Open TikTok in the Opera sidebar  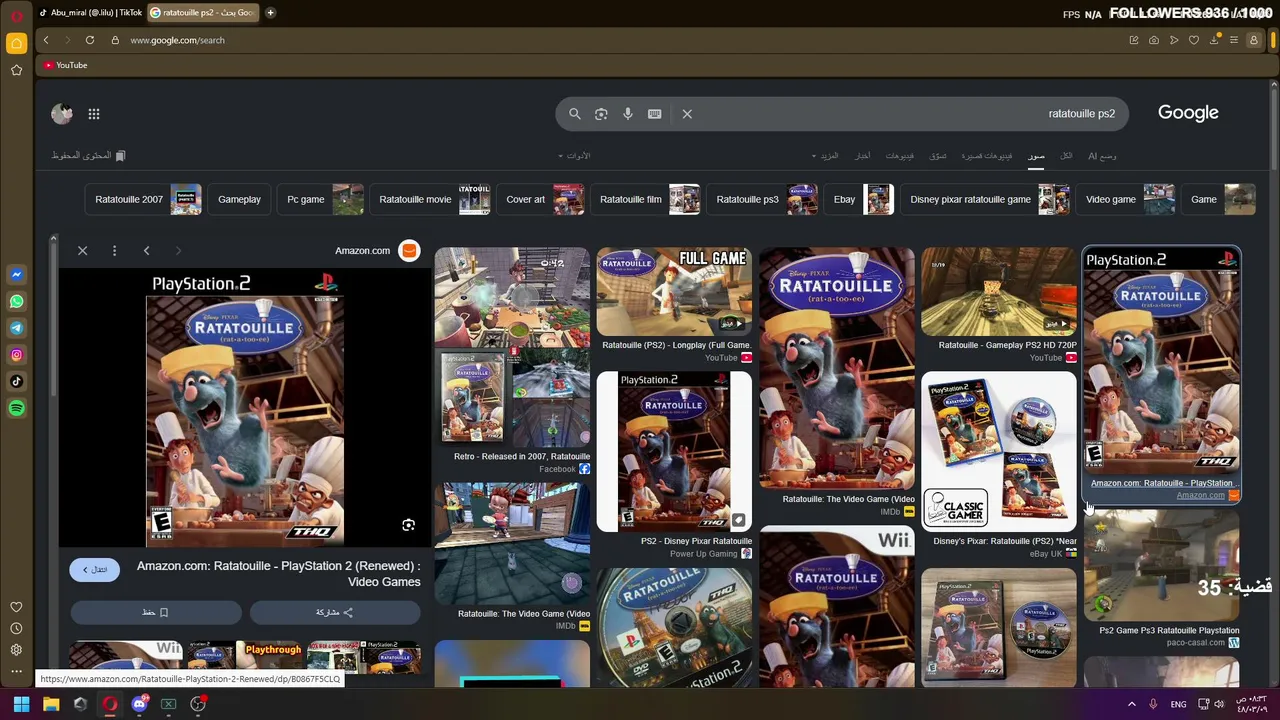pos(17,381)
